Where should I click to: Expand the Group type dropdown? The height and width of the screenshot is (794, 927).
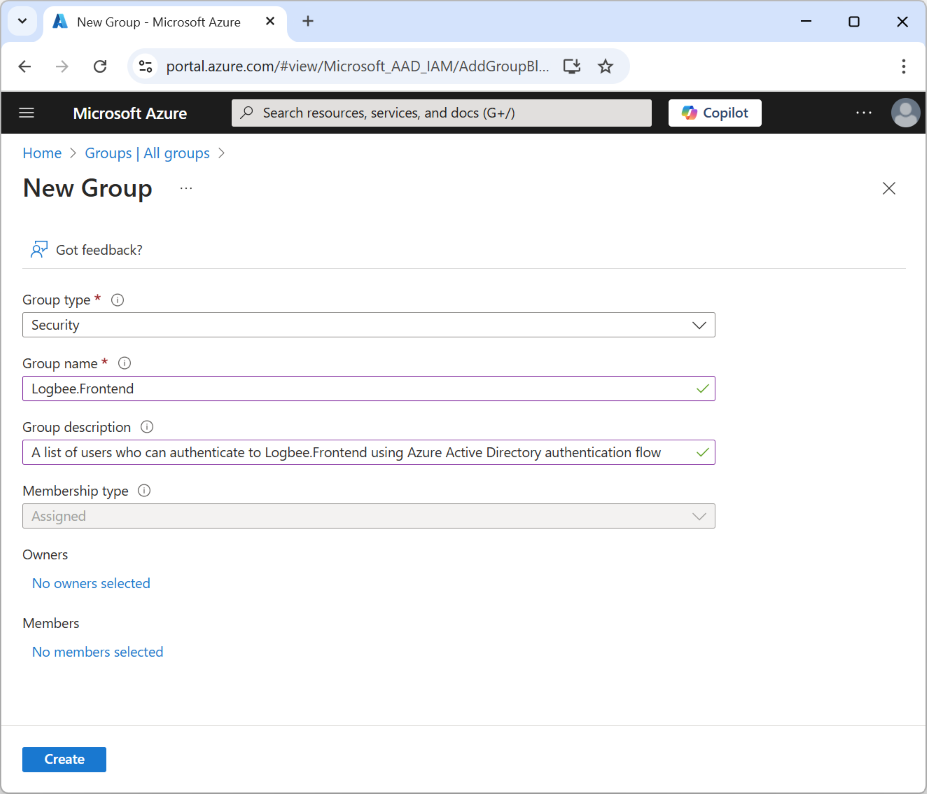click(x=700, y=325)
